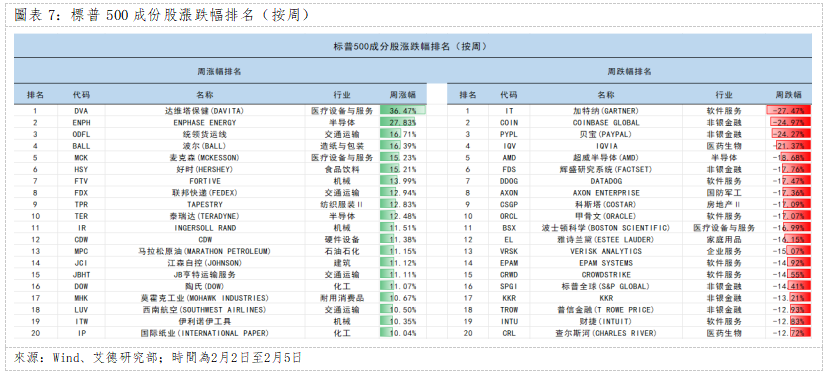Screen dimensions: 834x377
Task: Click the PYPL ticker code
Action: pos(509,135)
